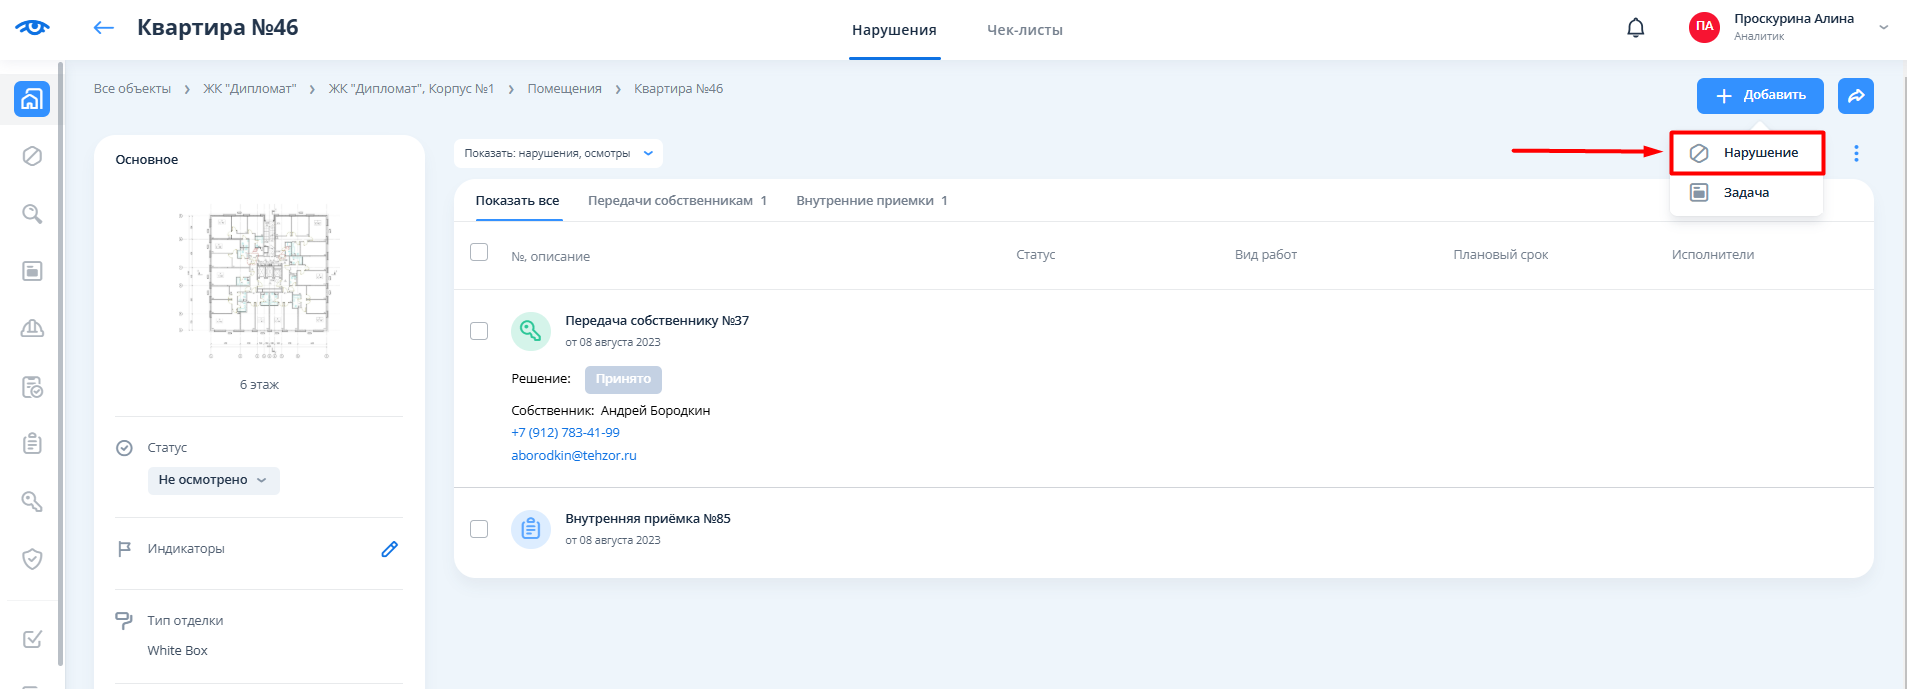Click the aborodkin@tehzor.ru email link
The width and height of the screenshot is (1907, 689).
[573, 455]
